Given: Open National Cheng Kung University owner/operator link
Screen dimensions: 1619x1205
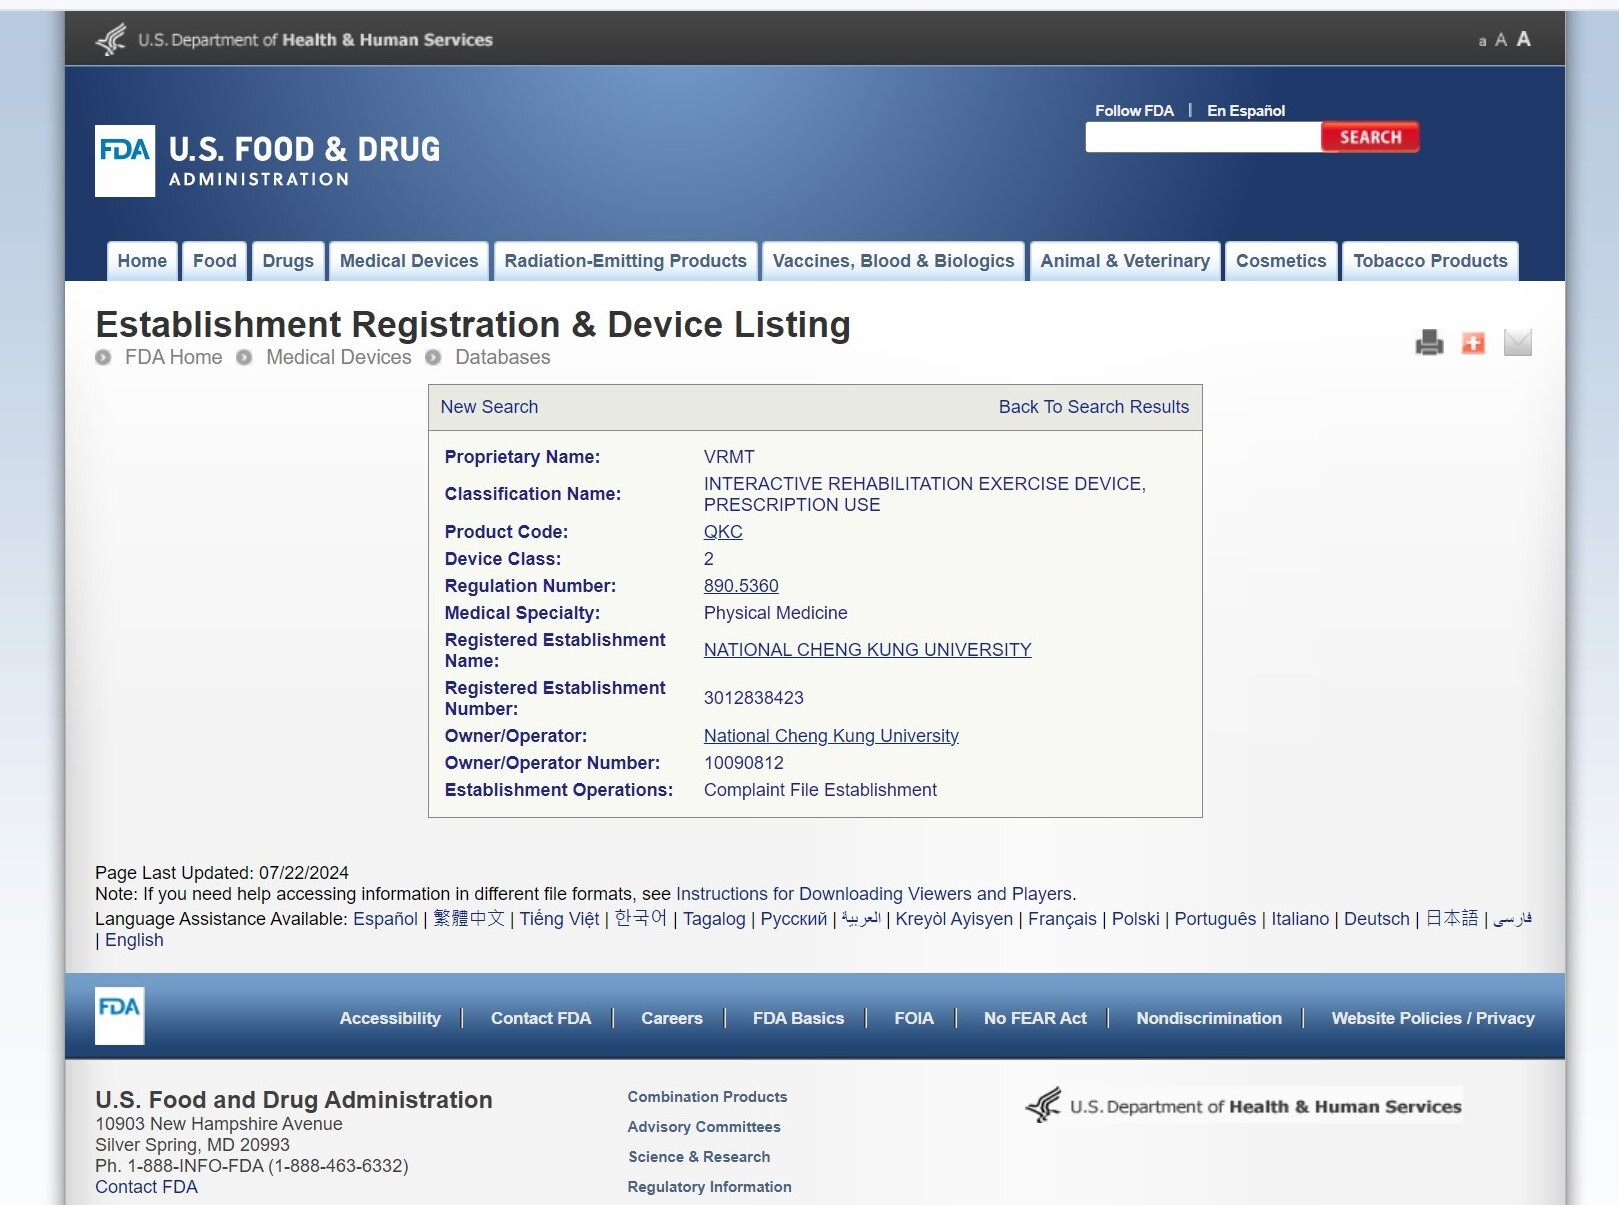Looking at the screenshot, I should (x=831, y=736).
